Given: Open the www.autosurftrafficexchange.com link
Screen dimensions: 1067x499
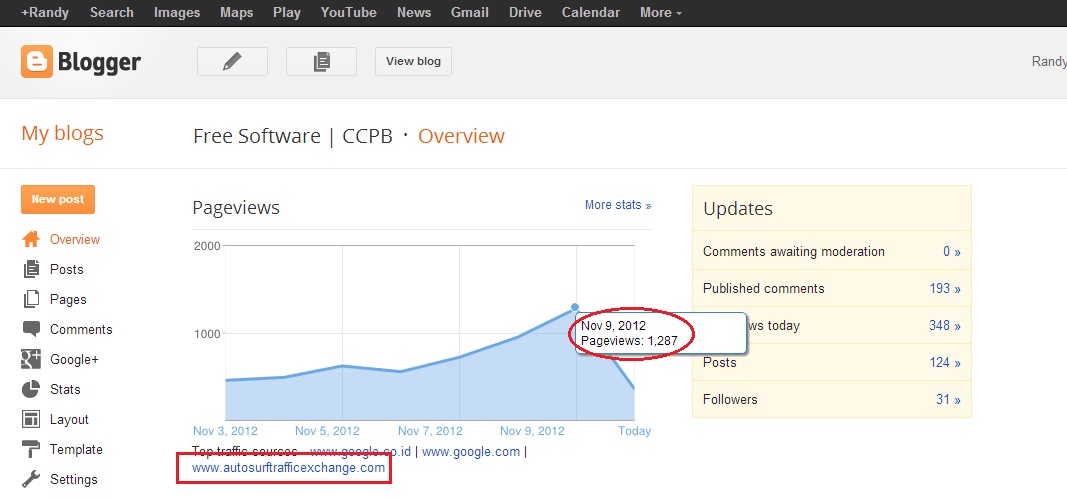Looking at the screenshot, I should tap(289, 468).
